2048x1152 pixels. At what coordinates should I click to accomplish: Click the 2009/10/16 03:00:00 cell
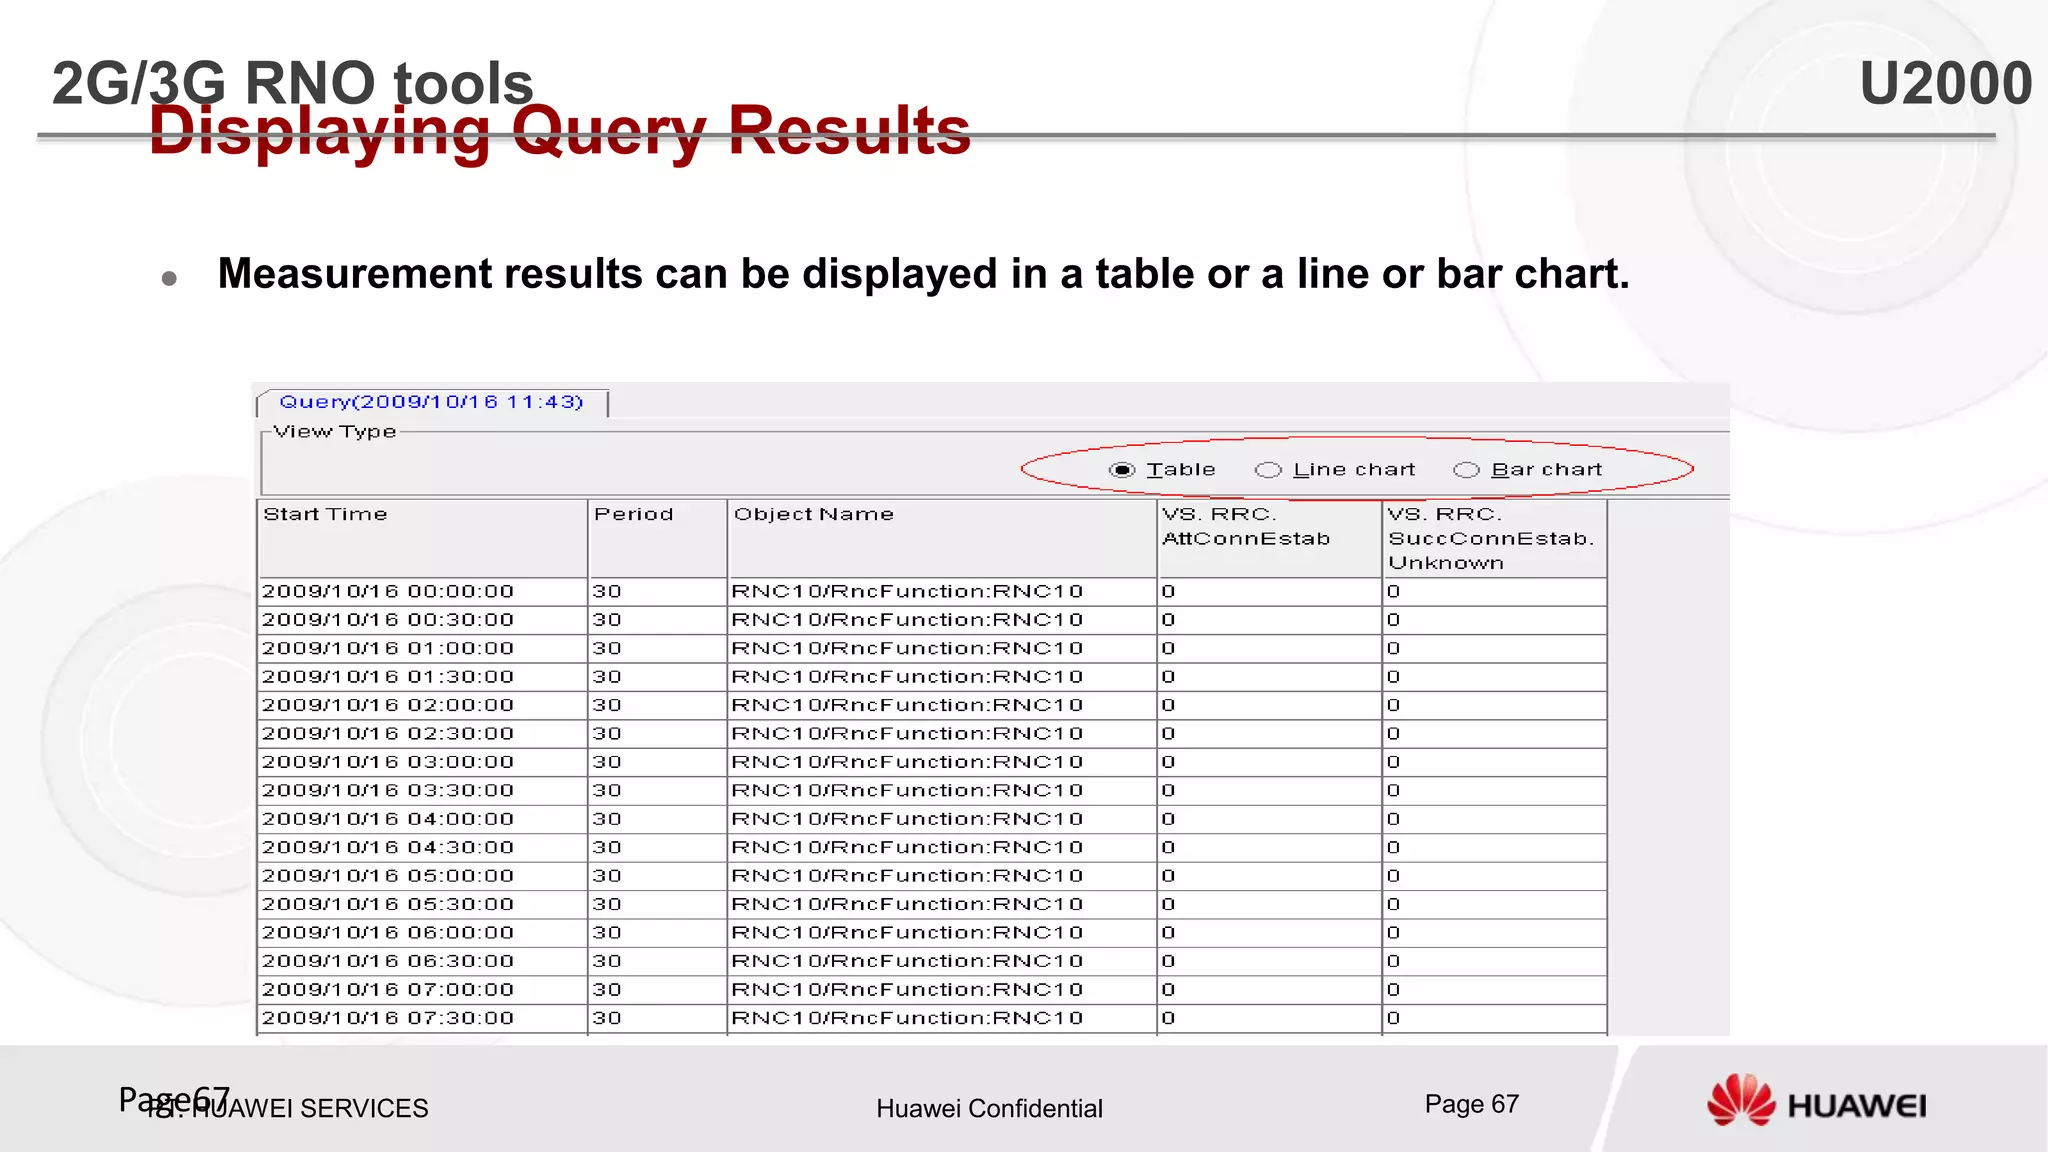tap(422, 762)
